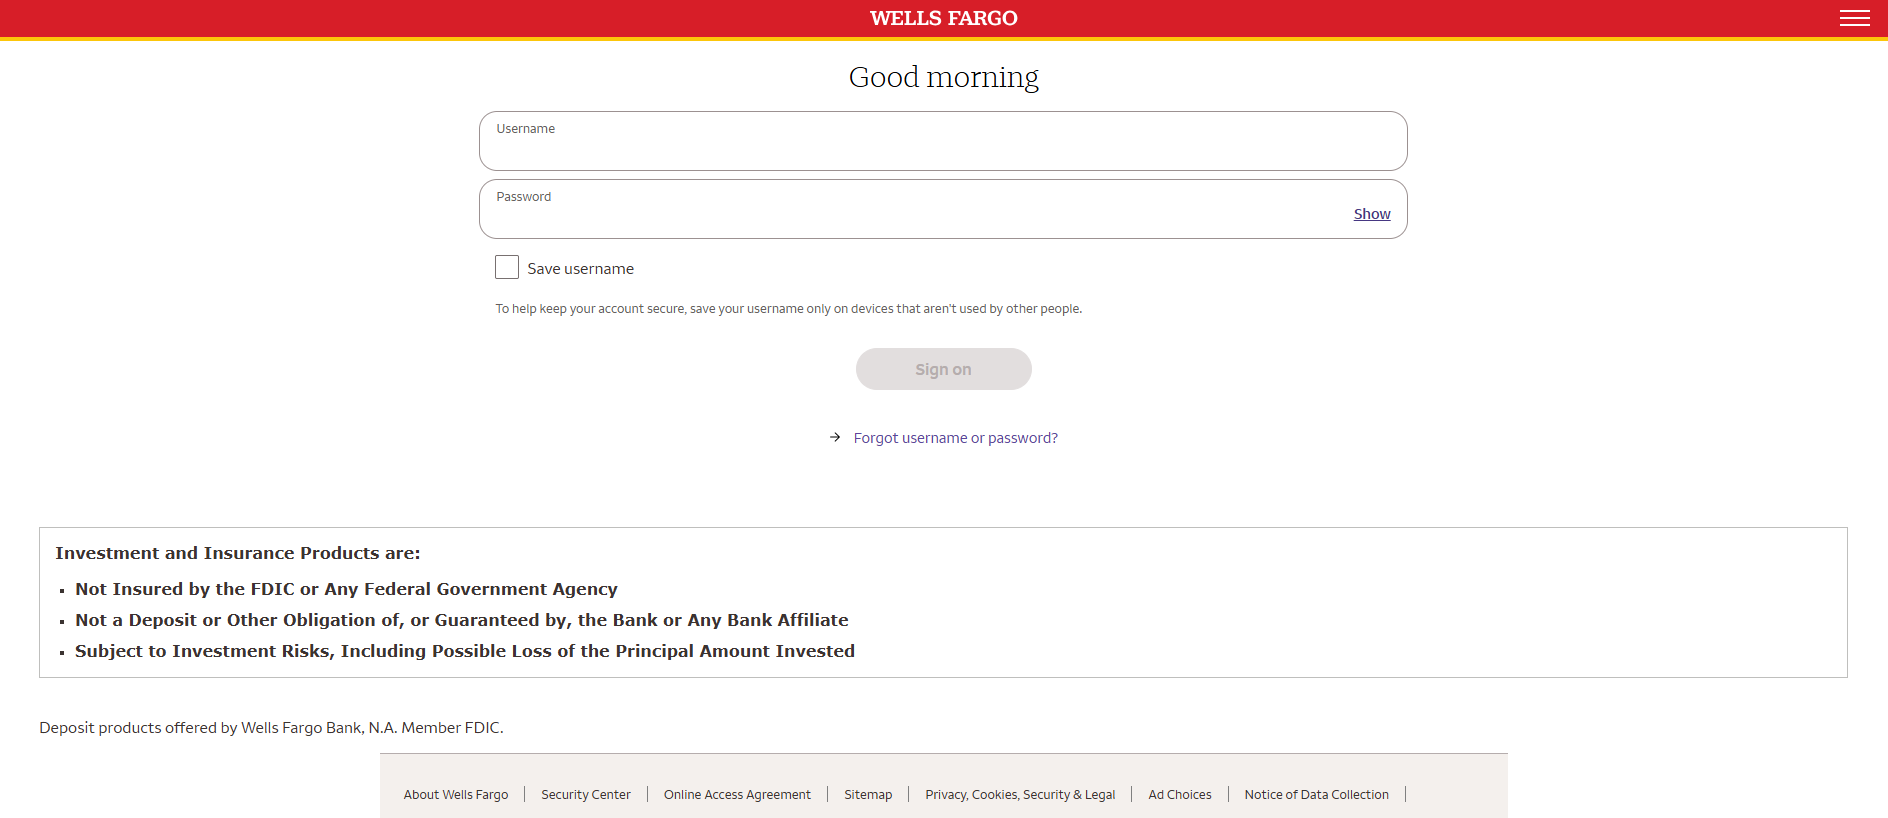Go to the Sitemap link
The height and width of the screenshot is (818, 1888).
[868, 795]
